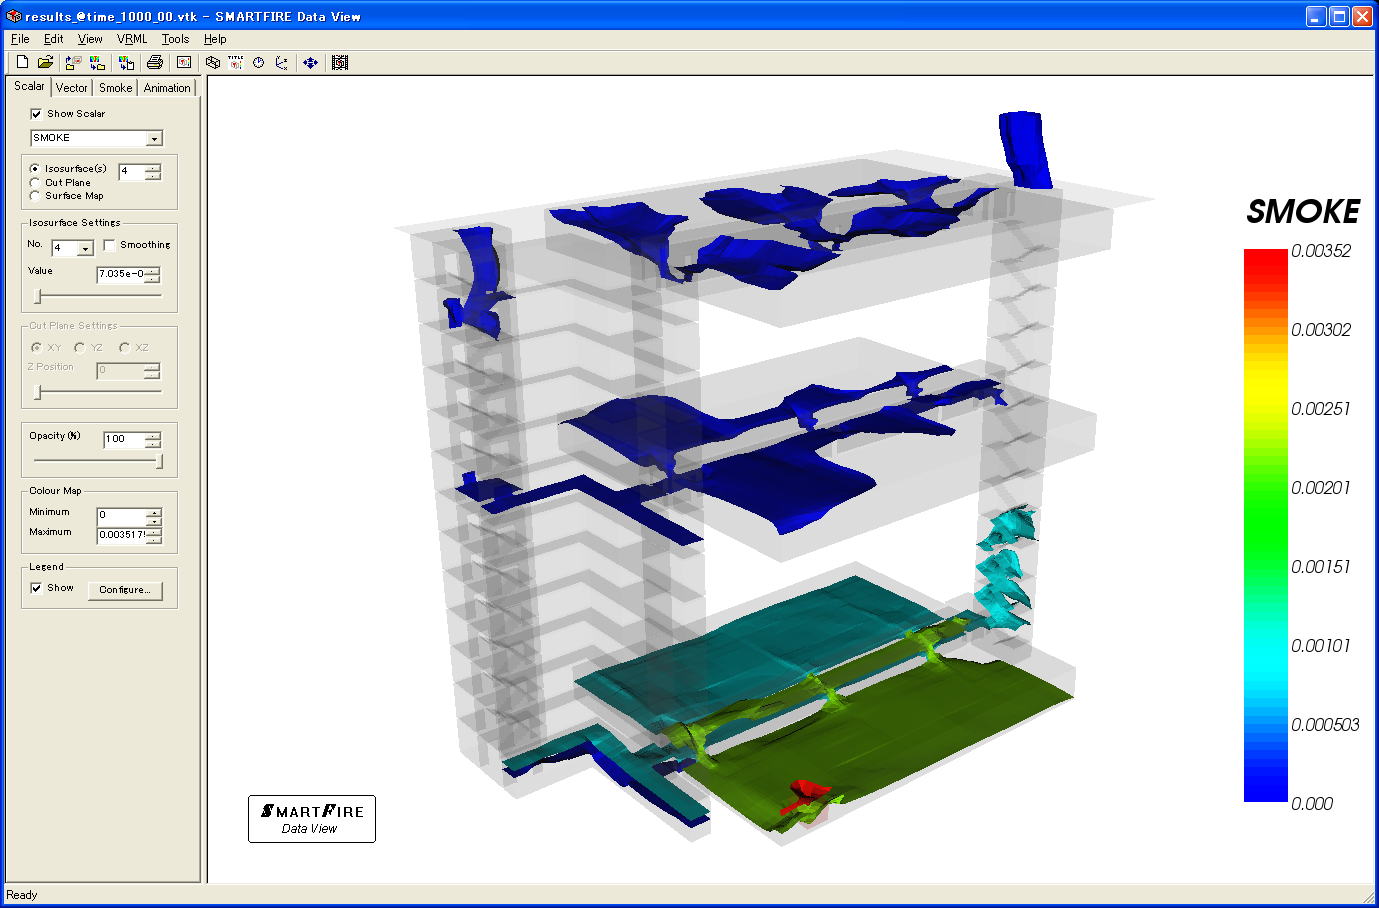Click the Open file folder icon
This screenshot has height=908, width=1379.
click(x=45, y=62)
